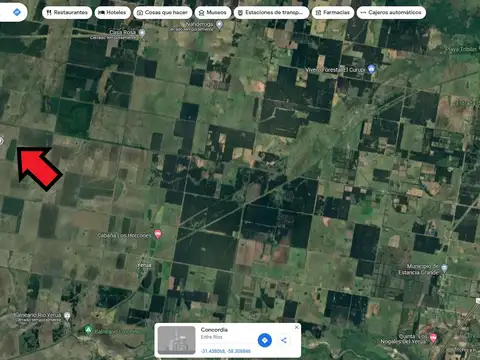The height and width of the screenshot is (360, 480).
Task: Click the Playa Tobías map label
Action: [x=461, y=49]
